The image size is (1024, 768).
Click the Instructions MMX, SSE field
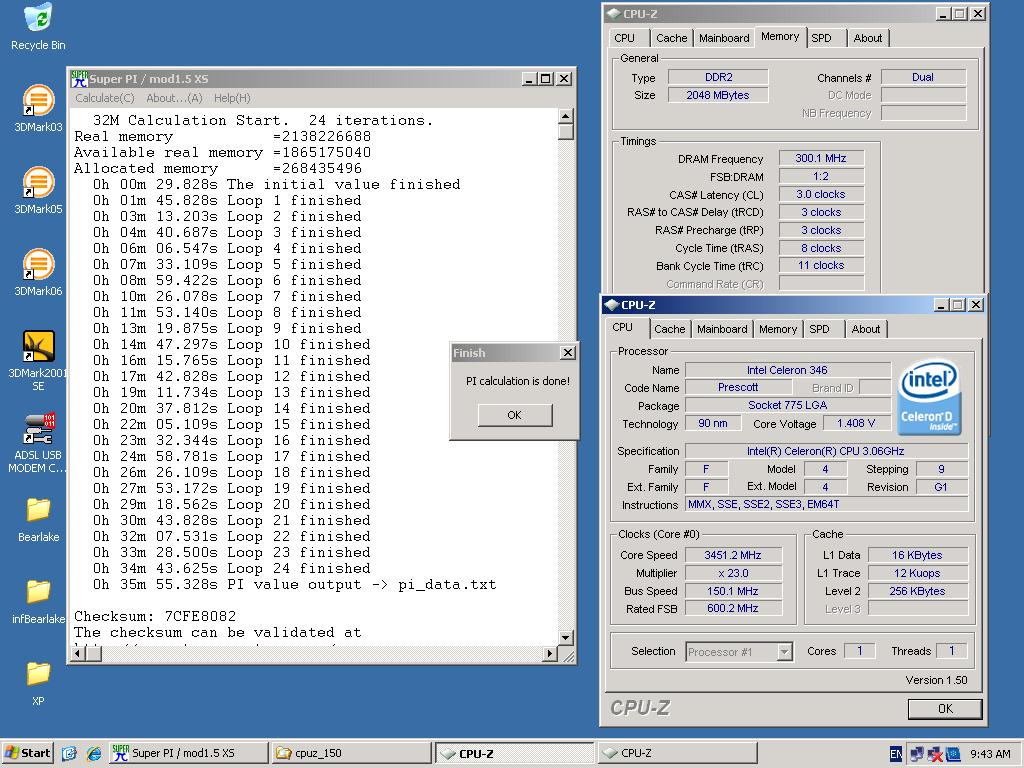pos(826,505)
